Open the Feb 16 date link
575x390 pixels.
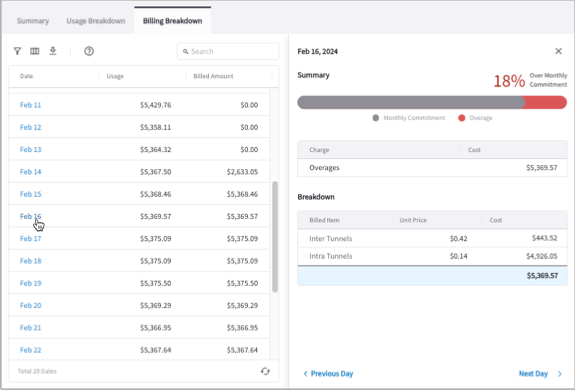pyautogui.click(x=30, y=216)
